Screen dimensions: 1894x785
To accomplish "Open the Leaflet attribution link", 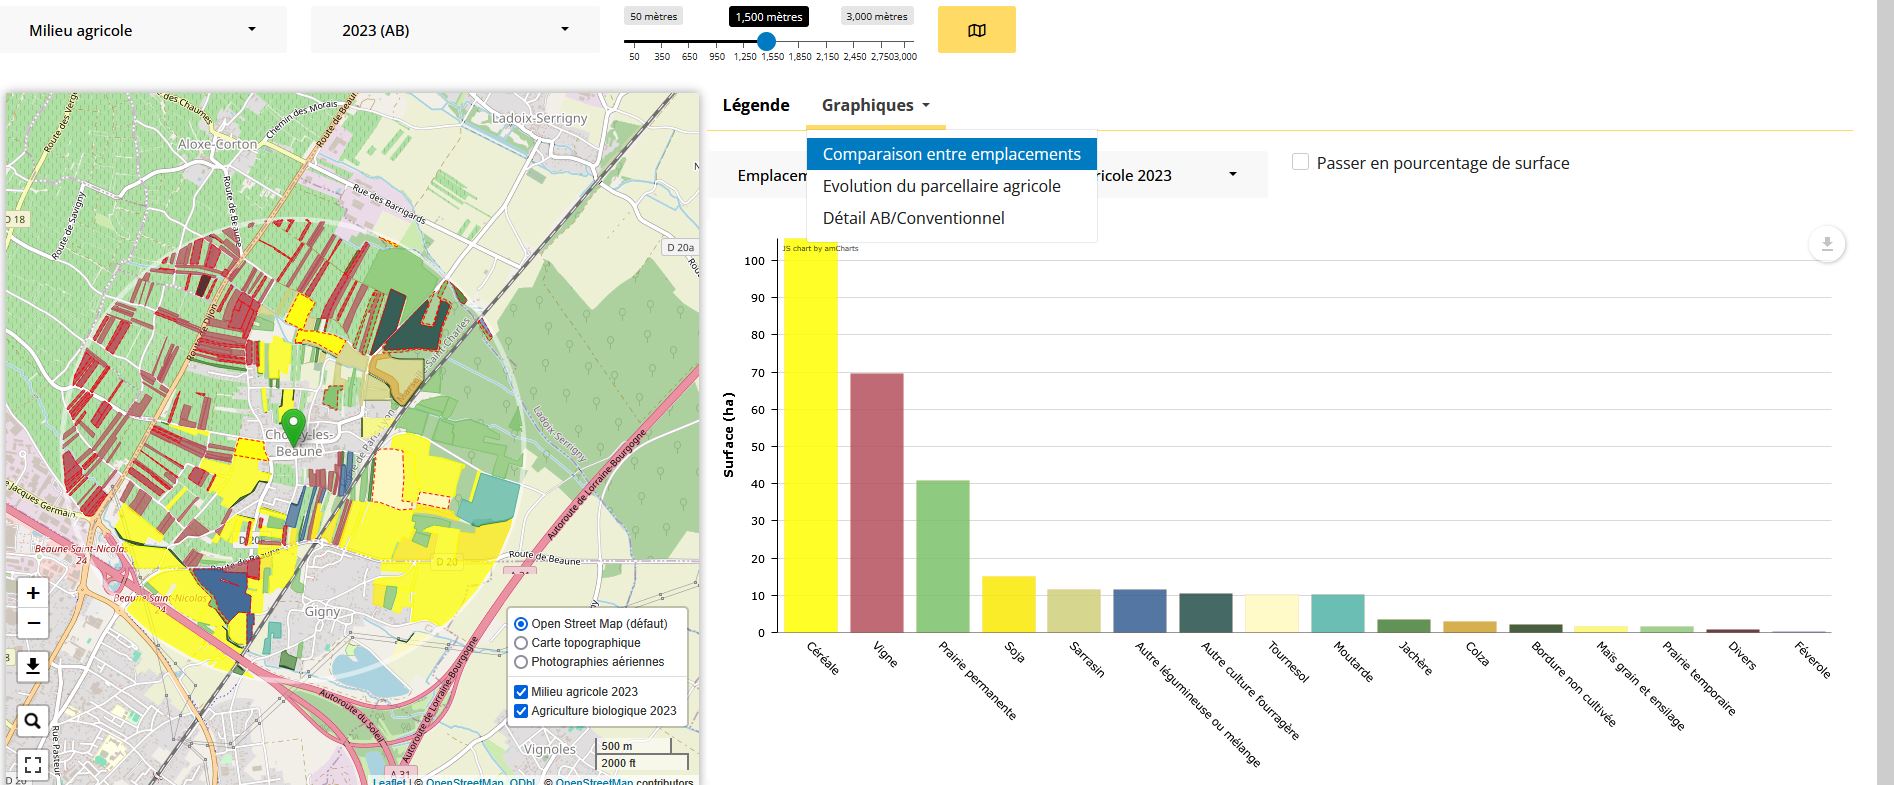I will [x=390, y=781].
